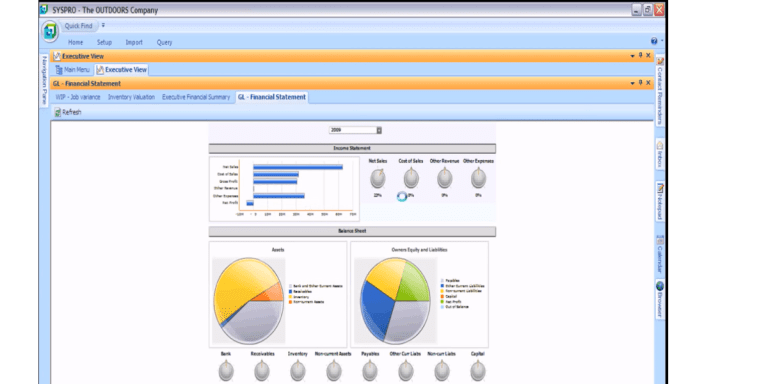Screen dimensions: 768x384
Task: Click the Net Sales gauge dial
Action: [x=378, y=178]
